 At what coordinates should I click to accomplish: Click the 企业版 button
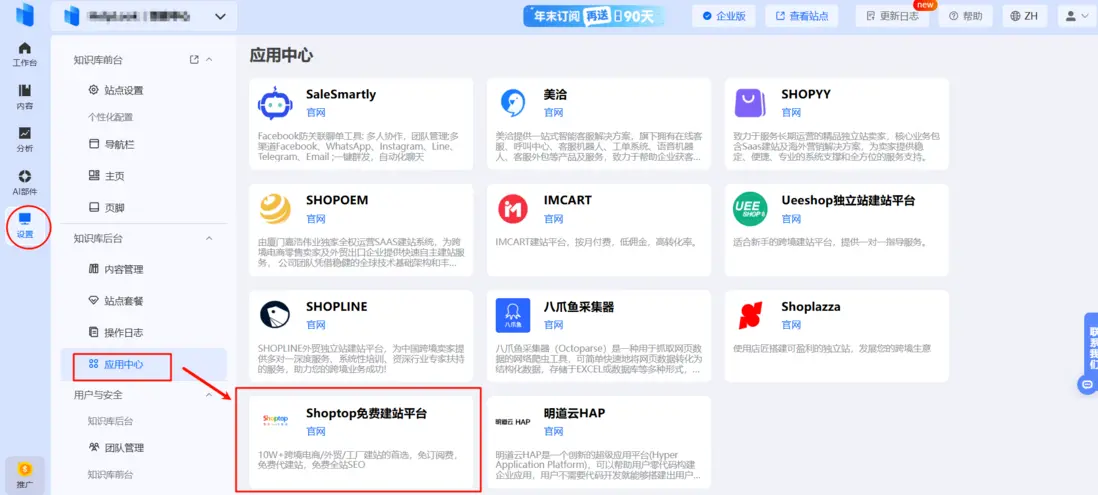[724, 15]
